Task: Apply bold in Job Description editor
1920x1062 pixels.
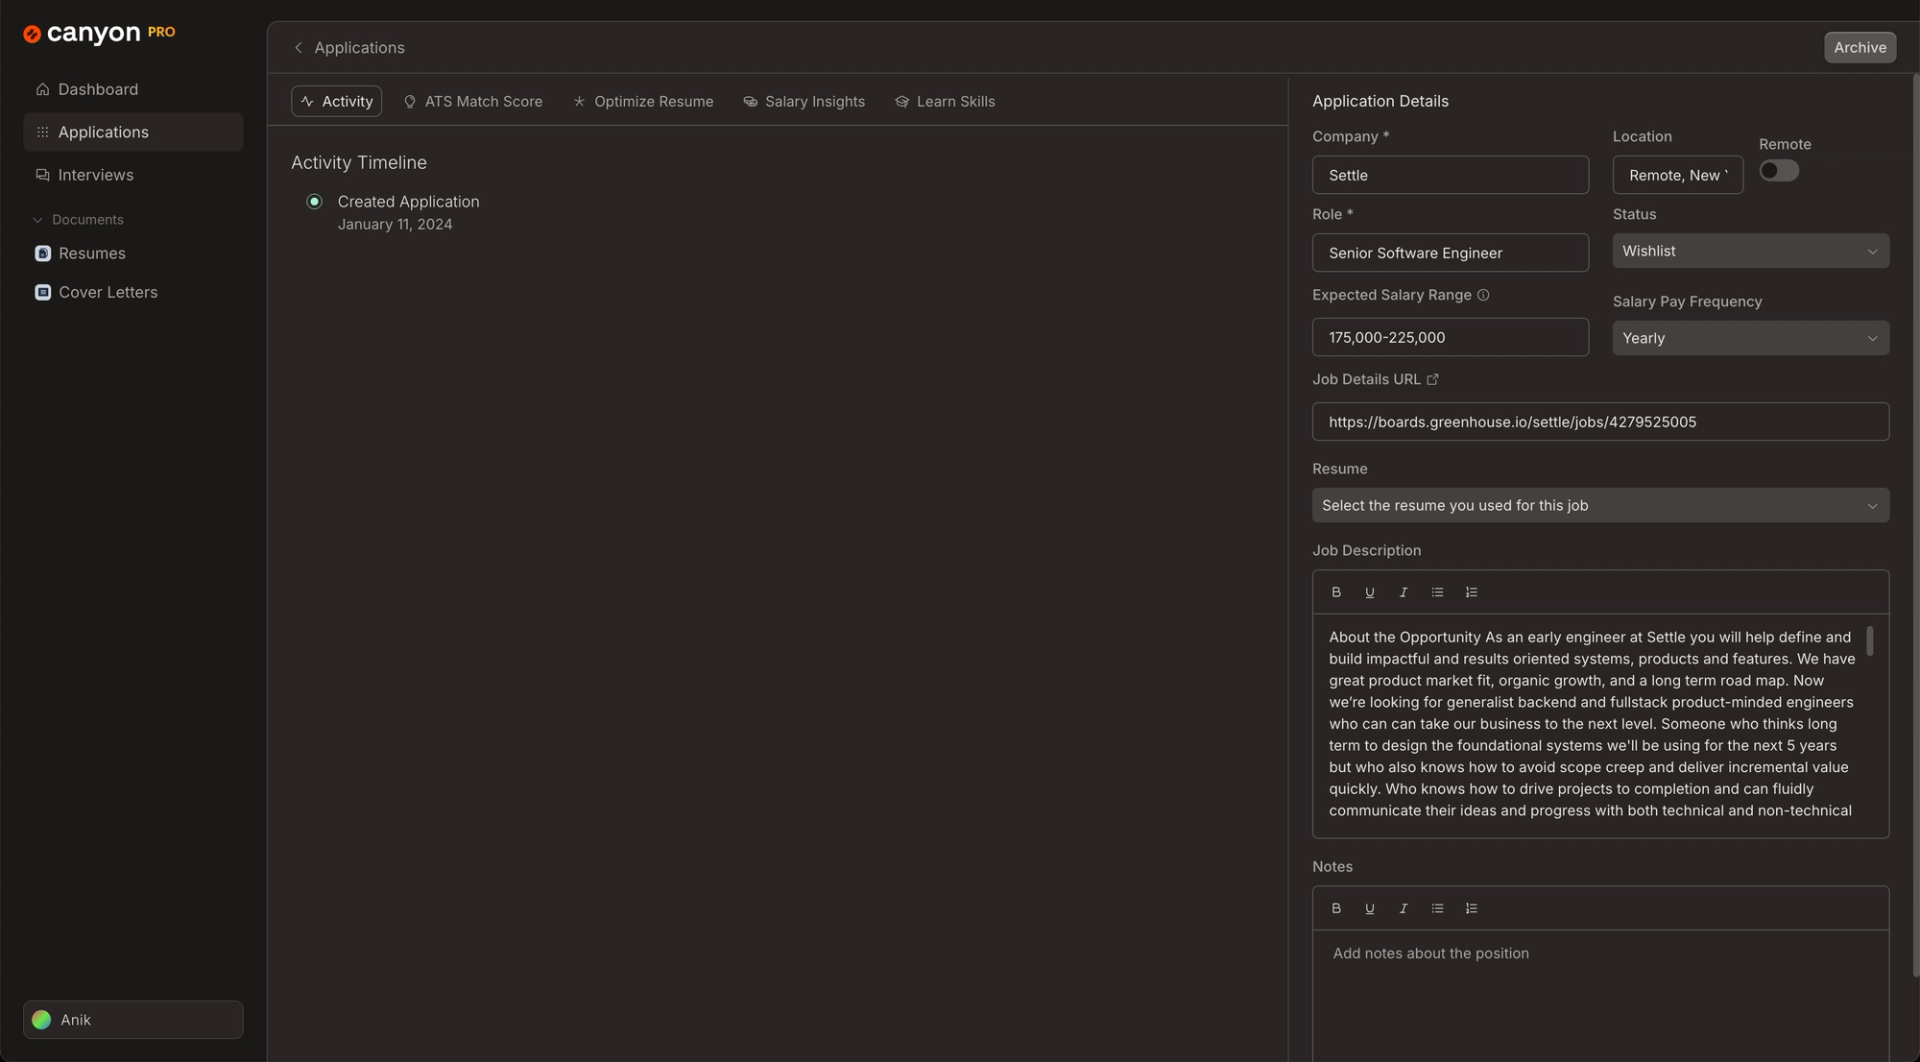Action: point(1336,592)
